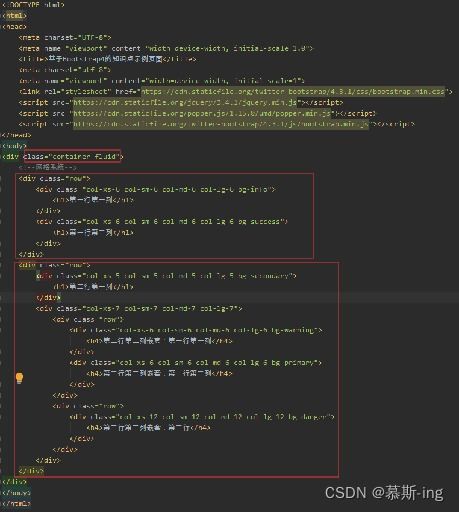Open the bootstrap.min.js script URL

coord(221,124)
